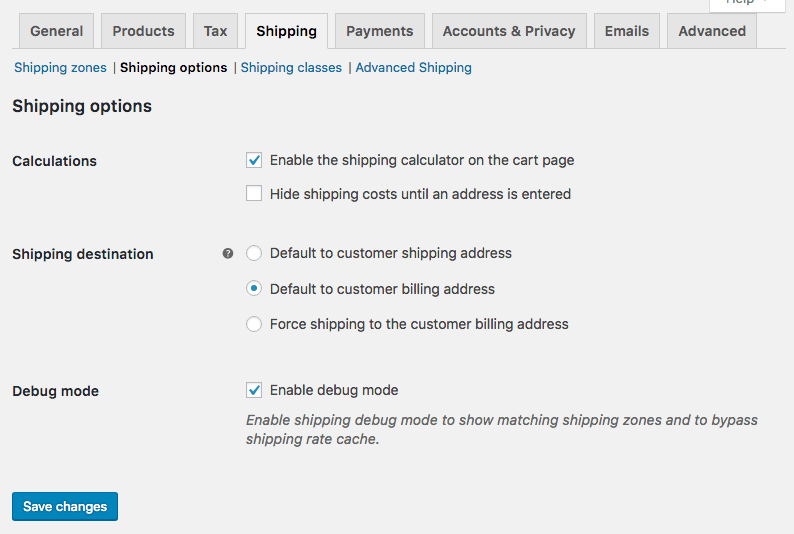The width and height of the screenshot is (794, 534).
Task: Open the Tax tab
Action: click(x=215, y=31)
